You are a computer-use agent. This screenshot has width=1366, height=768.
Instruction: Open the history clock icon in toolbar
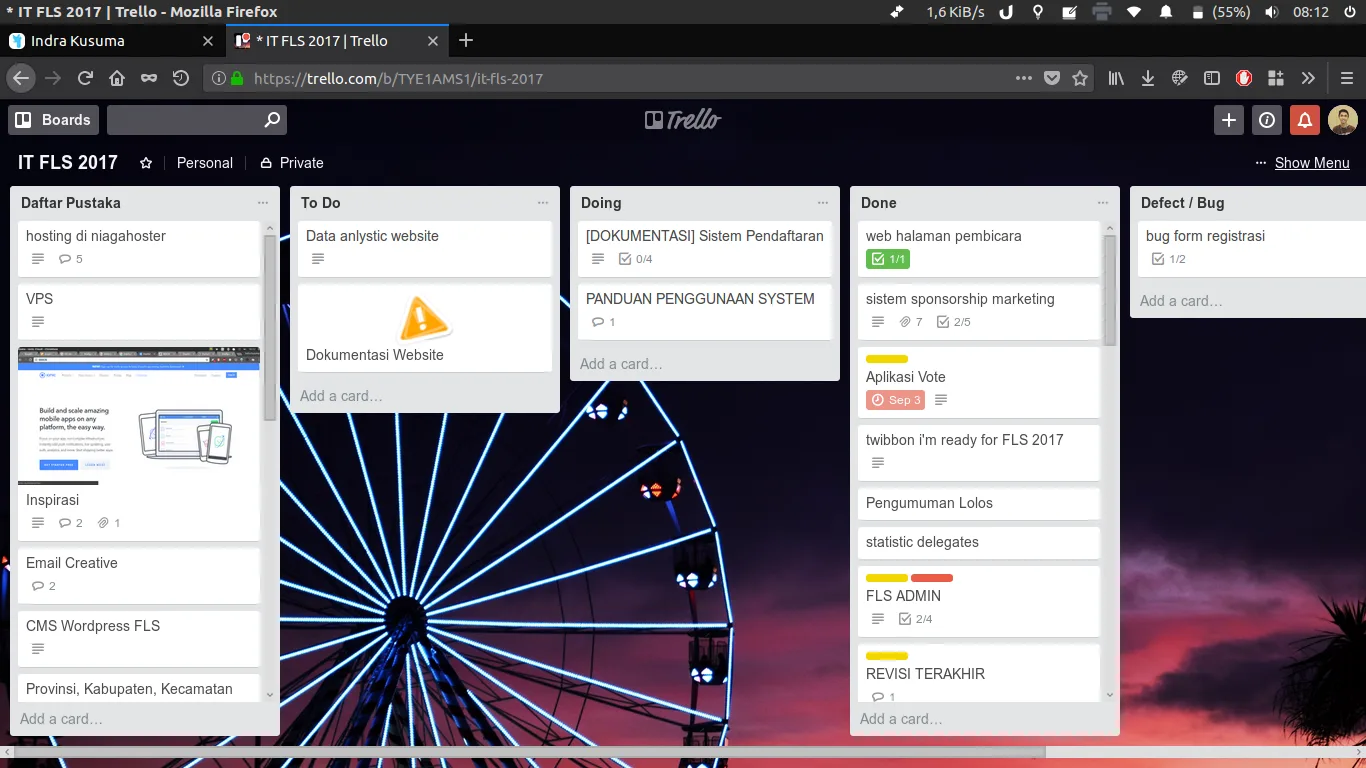[180, 78]
